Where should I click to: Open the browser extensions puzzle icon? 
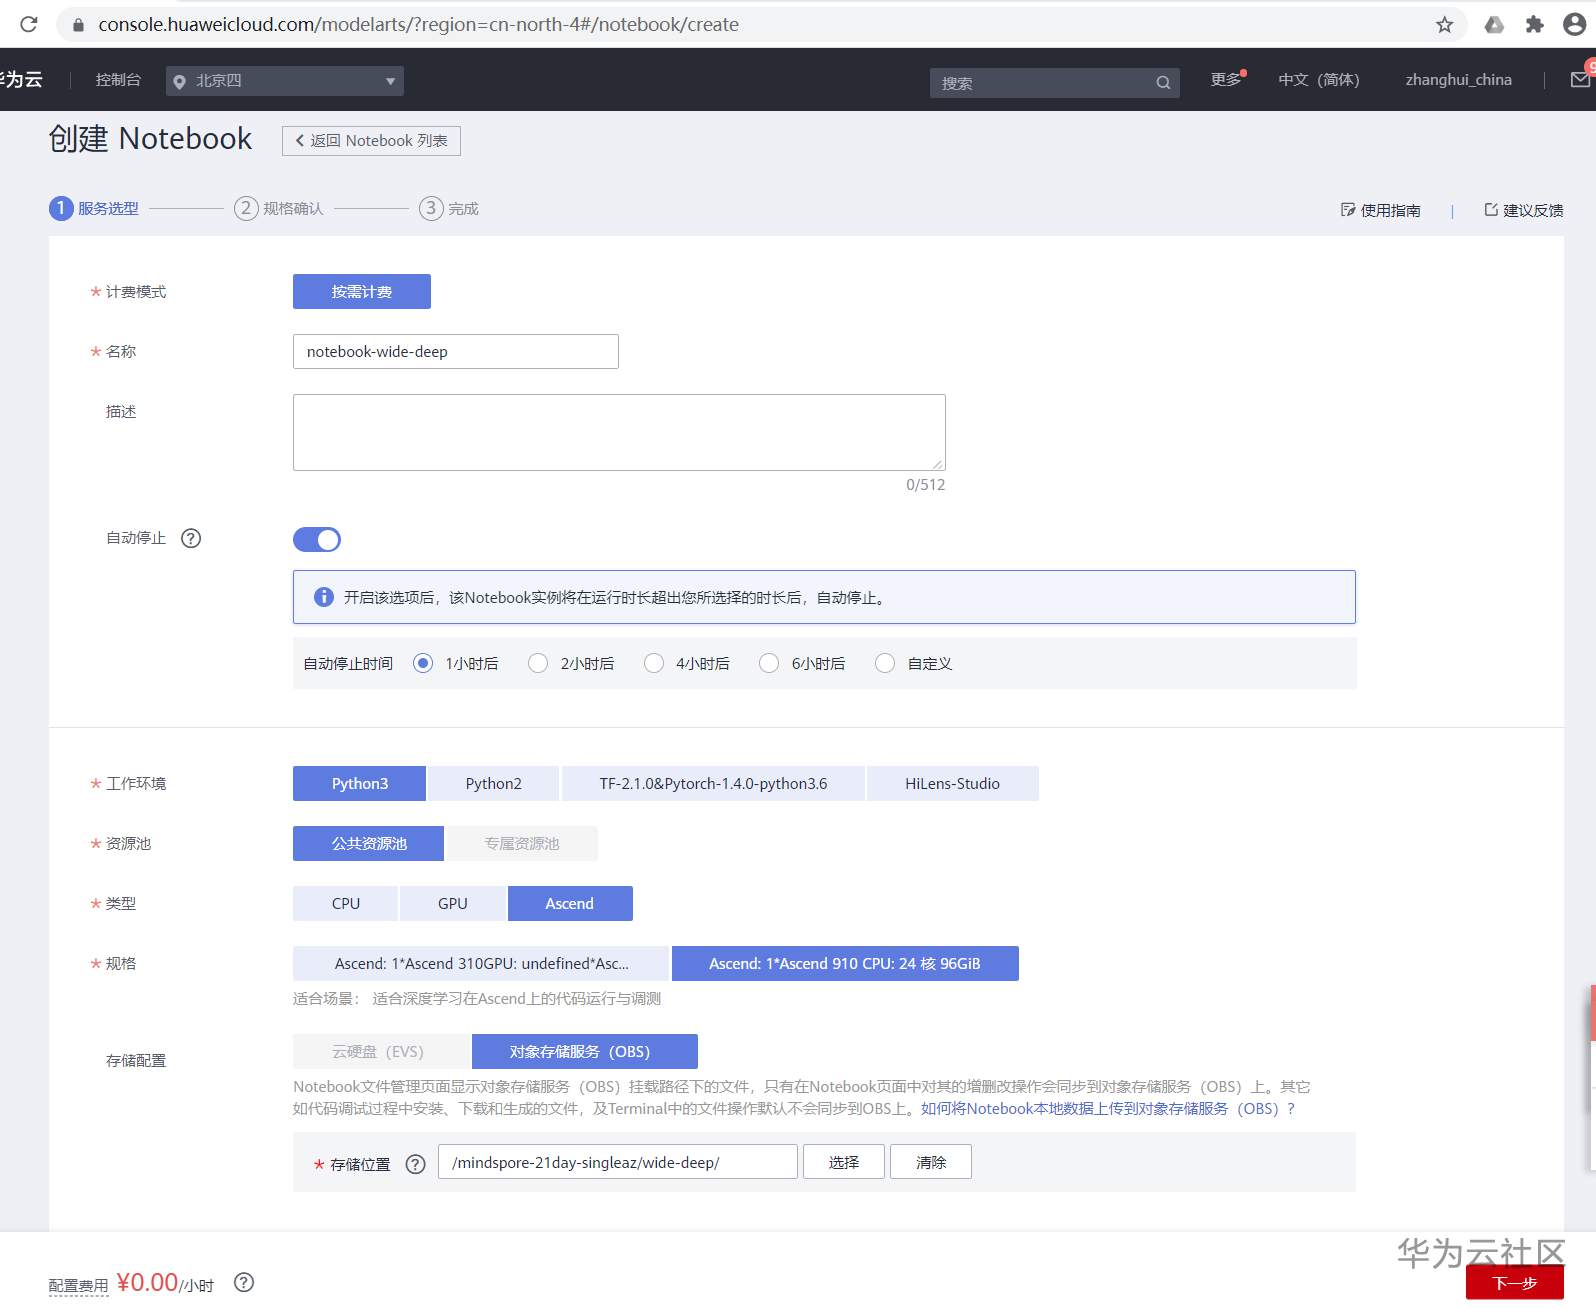(x=1534, y=24)
